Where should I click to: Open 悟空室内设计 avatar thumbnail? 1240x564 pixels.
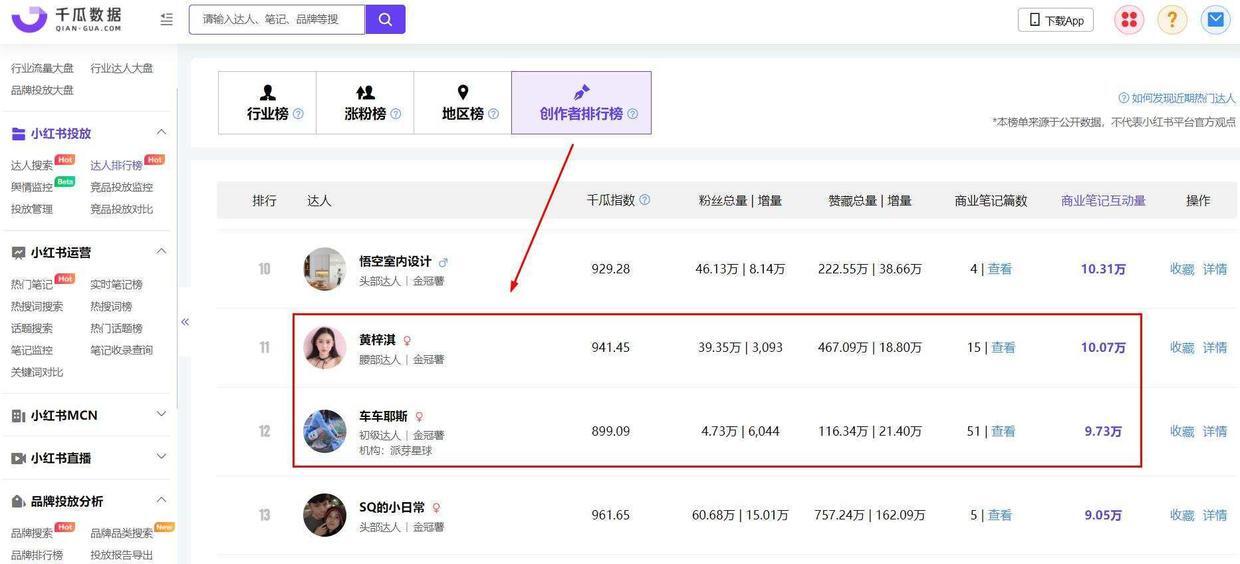click(x=325, y=269)
